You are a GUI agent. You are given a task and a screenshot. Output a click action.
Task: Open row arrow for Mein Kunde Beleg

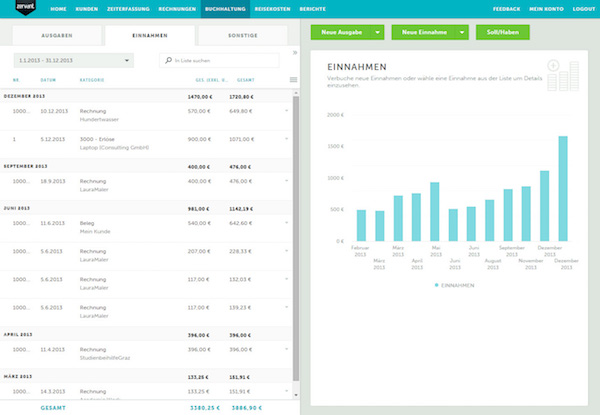pos(287,223)
